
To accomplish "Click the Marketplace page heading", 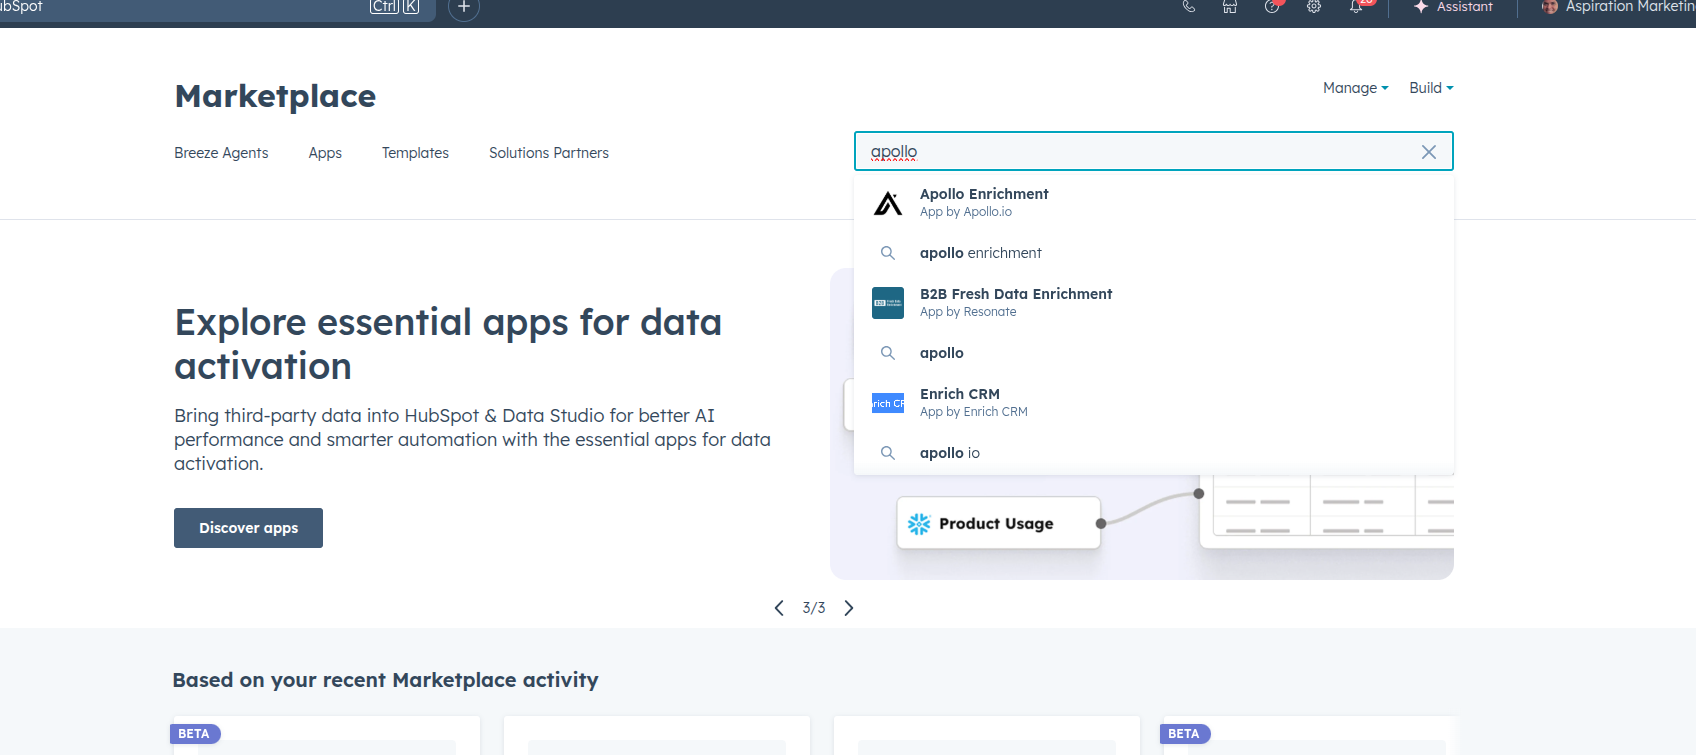I will pyautogui.click(x=275, y=96).
